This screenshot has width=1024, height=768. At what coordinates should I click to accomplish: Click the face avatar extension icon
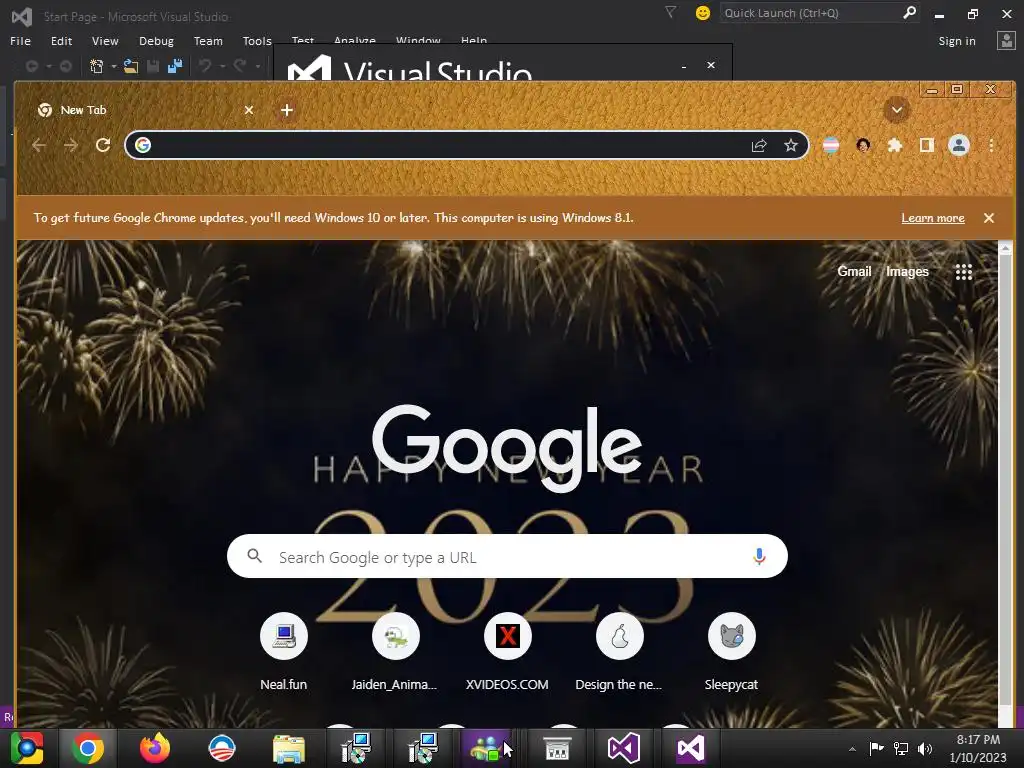[863, 145]
